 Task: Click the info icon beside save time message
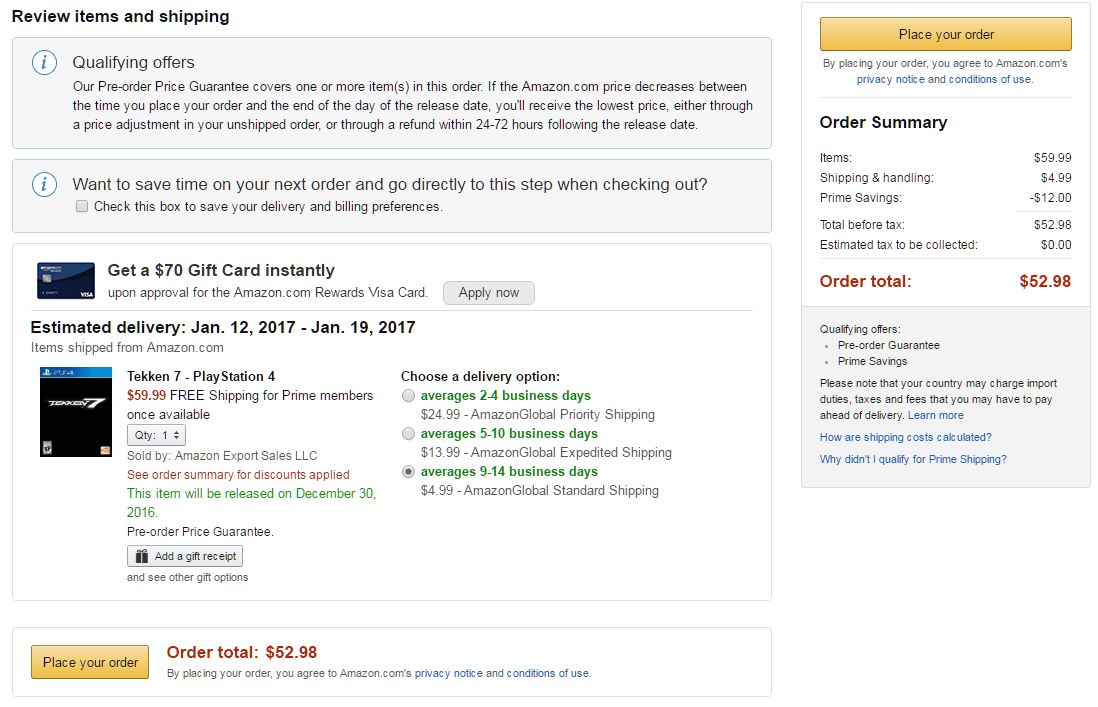point(44,185)
